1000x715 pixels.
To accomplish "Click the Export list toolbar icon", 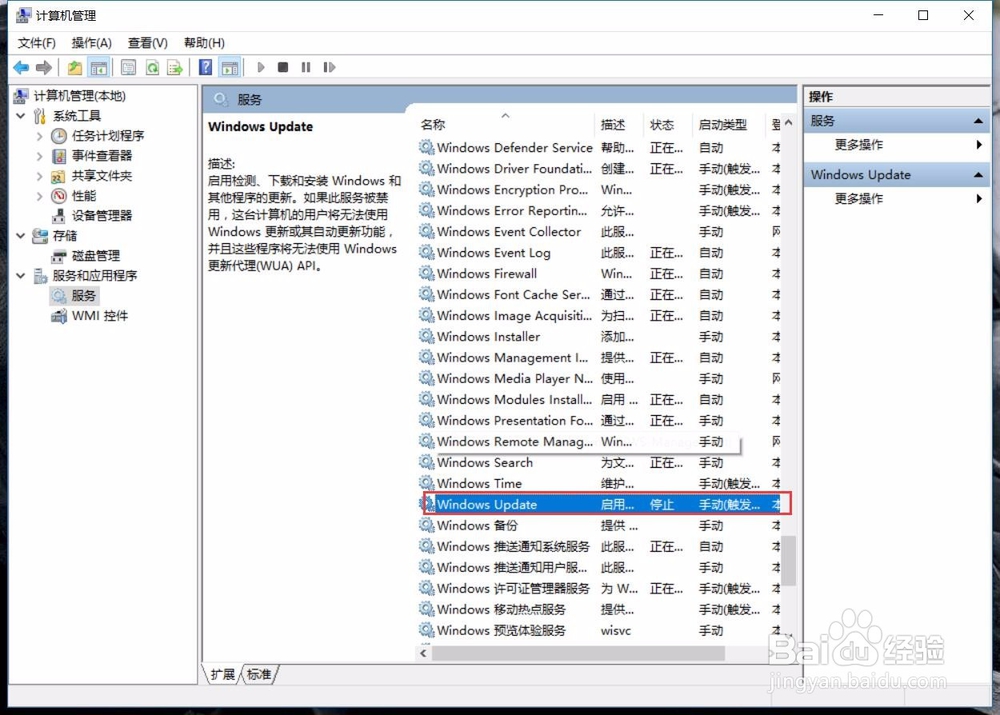I will click(x=175, y=67).
